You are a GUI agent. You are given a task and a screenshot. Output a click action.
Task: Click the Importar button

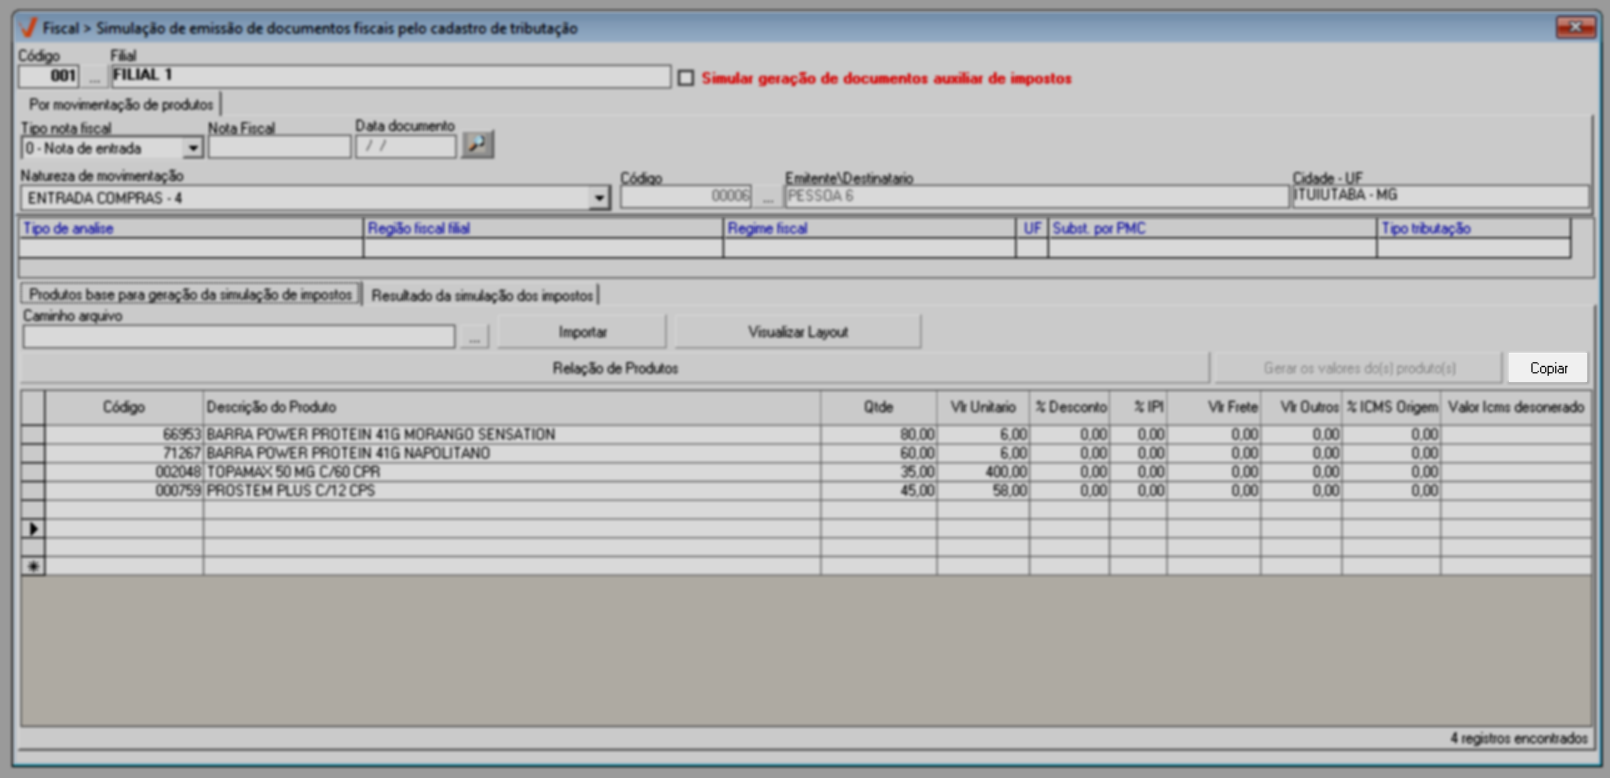pyautogui.click(x=582, y=332)
